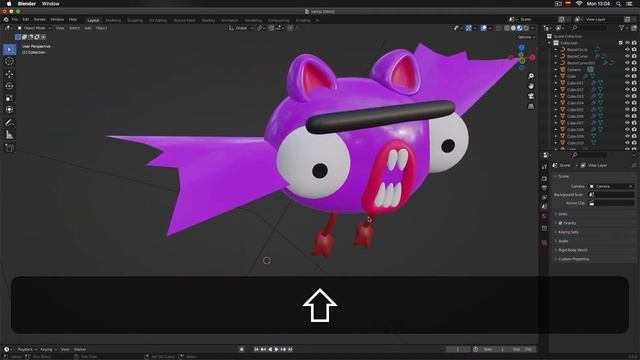Select the Annotate tool
Viewport: 640px width, 360px height.
tap(9, 122)
